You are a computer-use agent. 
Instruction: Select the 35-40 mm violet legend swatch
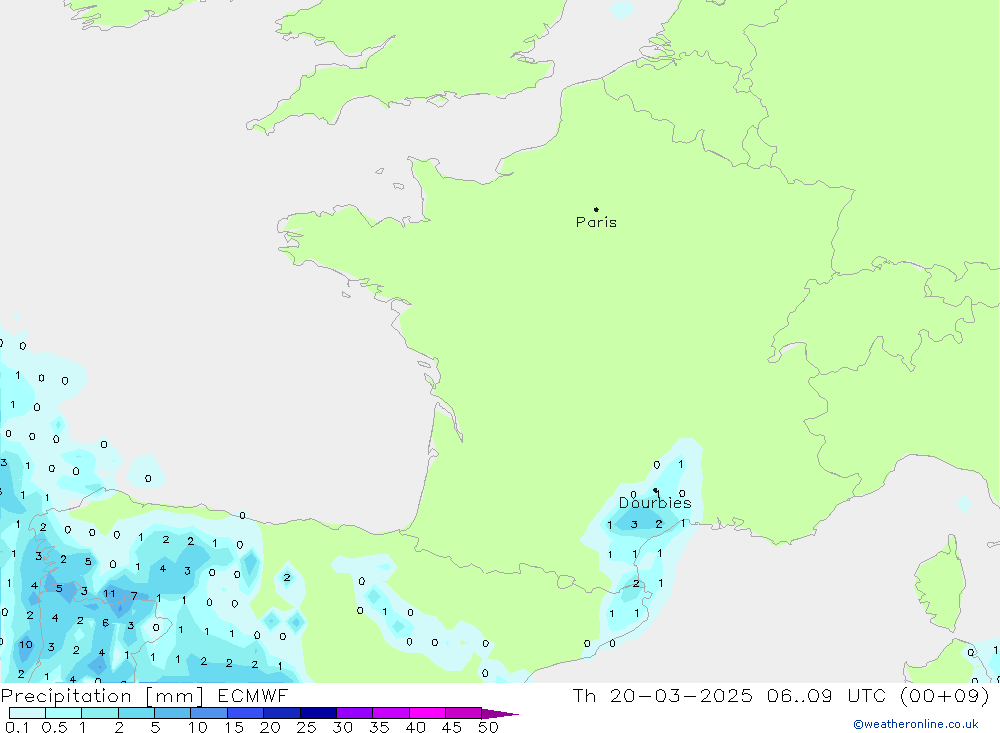coord(390,713)
